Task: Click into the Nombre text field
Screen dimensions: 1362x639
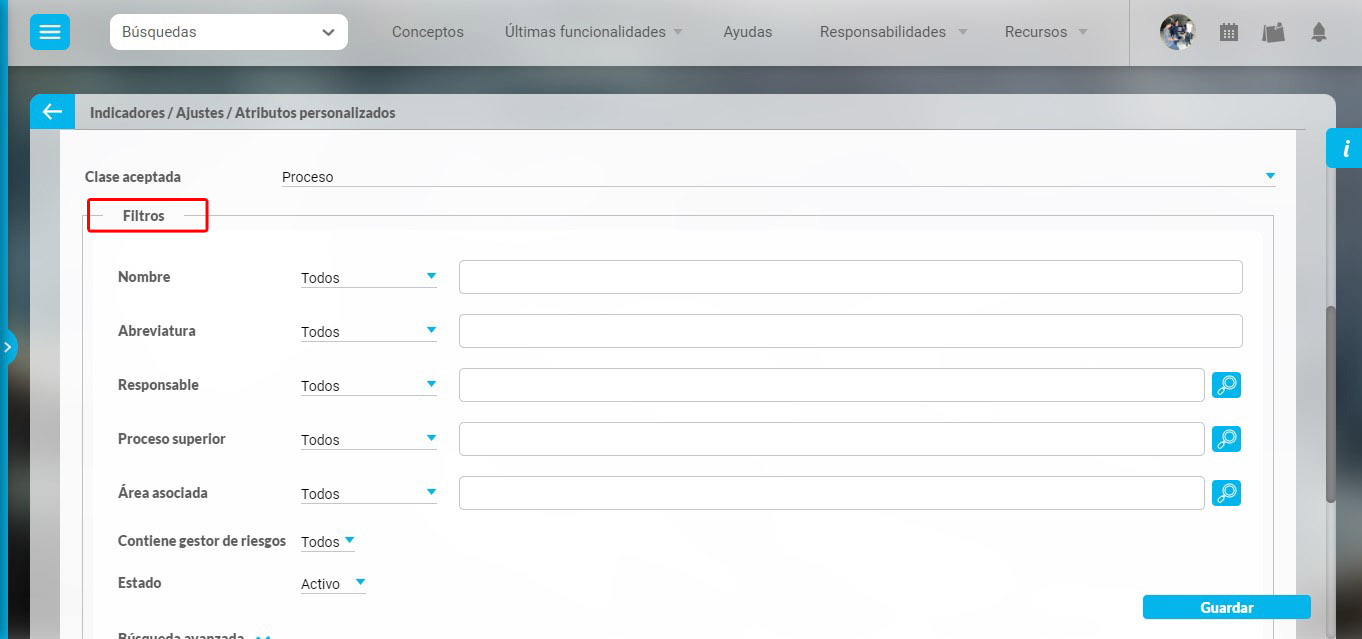Action: pos(850,277)
